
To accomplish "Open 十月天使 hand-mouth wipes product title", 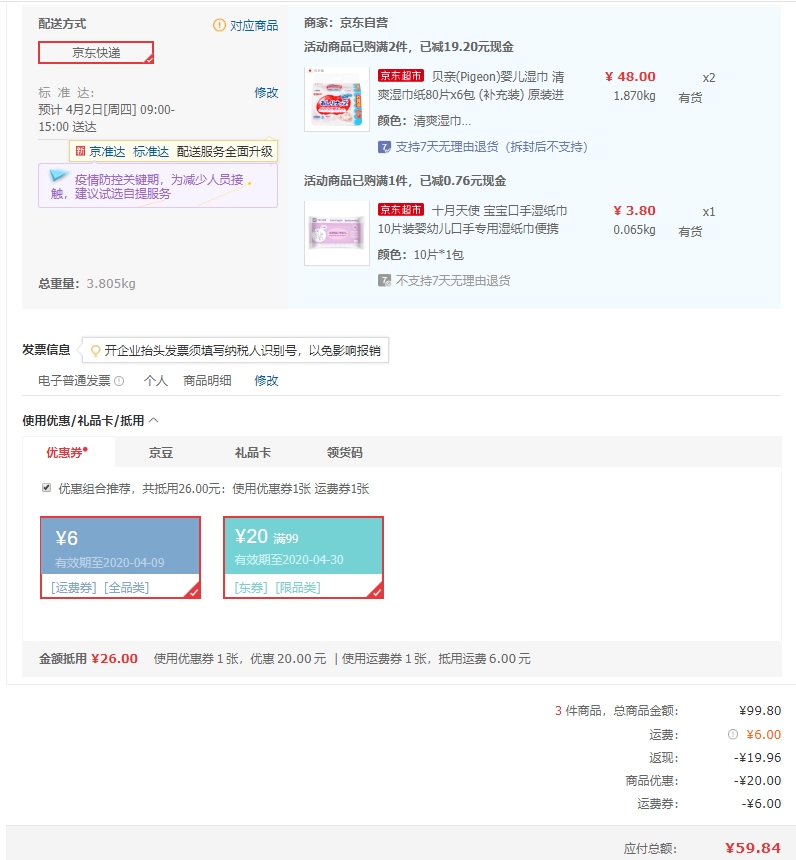I will click(x=472, y=219).
